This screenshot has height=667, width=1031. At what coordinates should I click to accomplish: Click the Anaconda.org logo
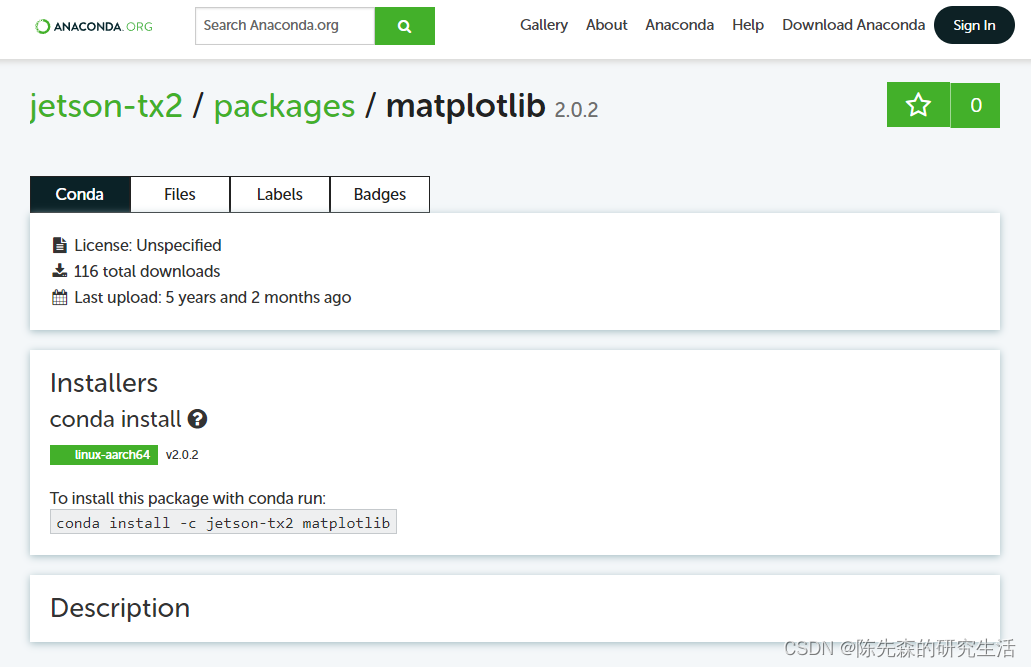pos(94,26)
